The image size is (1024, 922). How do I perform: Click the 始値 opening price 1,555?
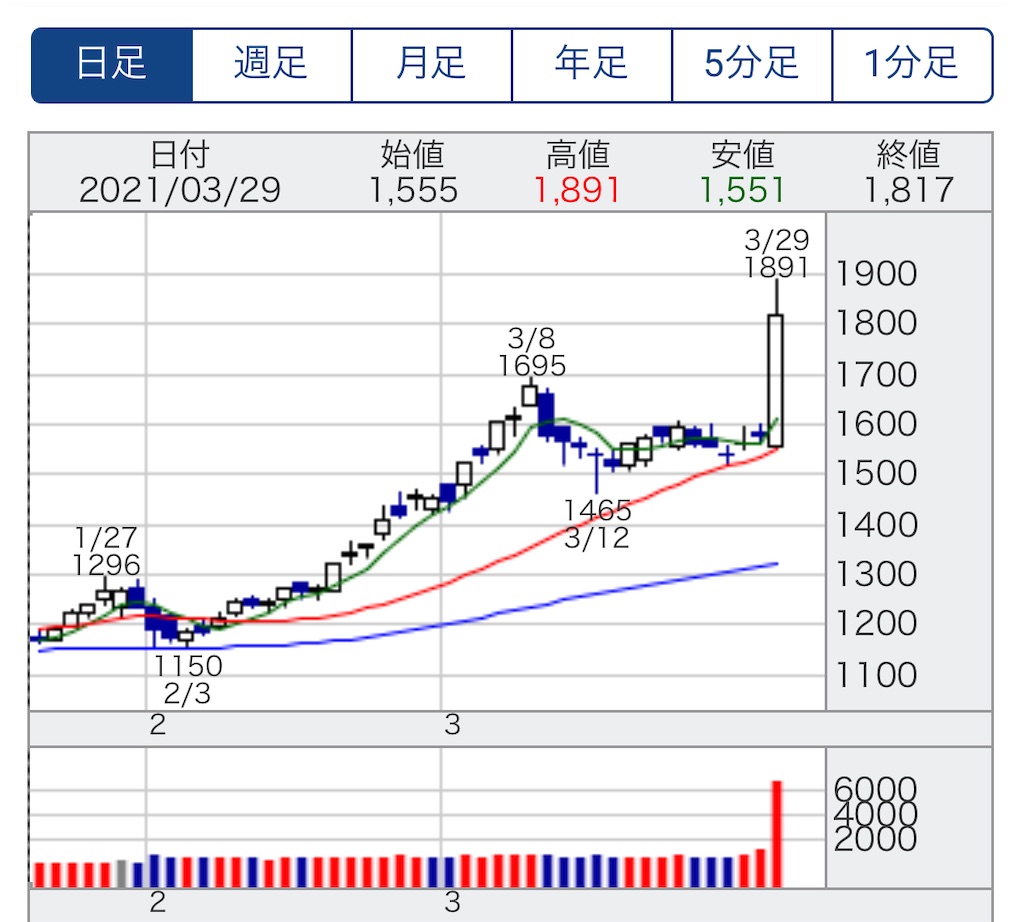[x=413, y=190]
